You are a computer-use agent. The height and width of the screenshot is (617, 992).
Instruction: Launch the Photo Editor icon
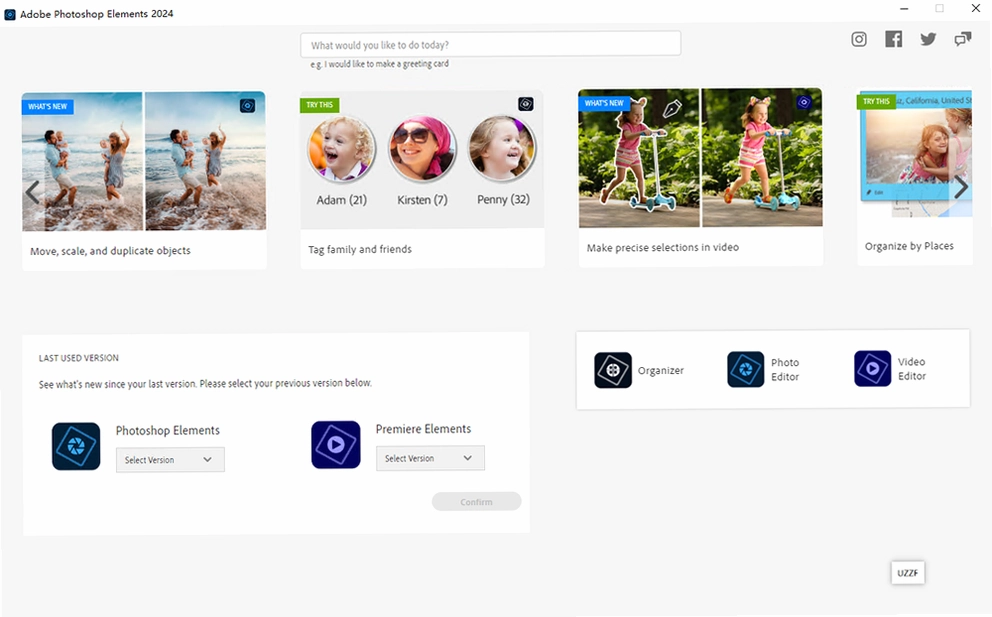pos(745,370)
